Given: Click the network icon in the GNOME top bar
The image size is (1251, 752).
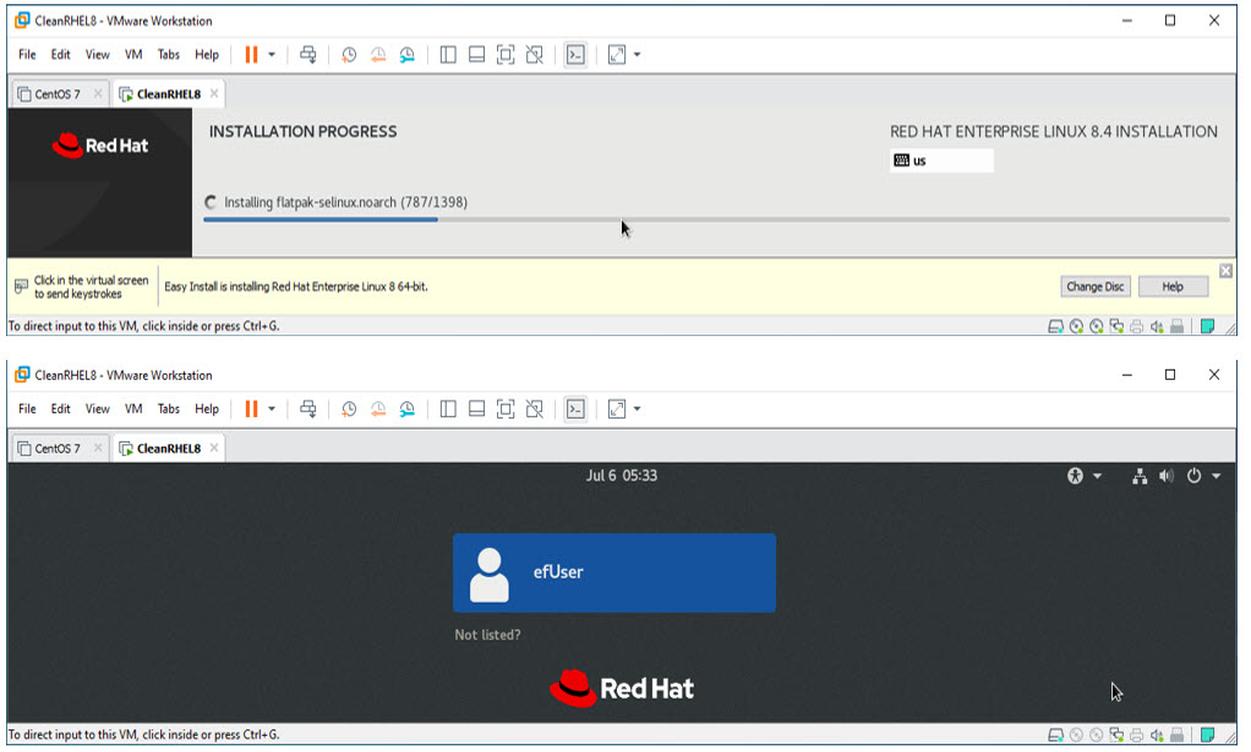Looking at the screenshot, I should (x=1139, y=477).
